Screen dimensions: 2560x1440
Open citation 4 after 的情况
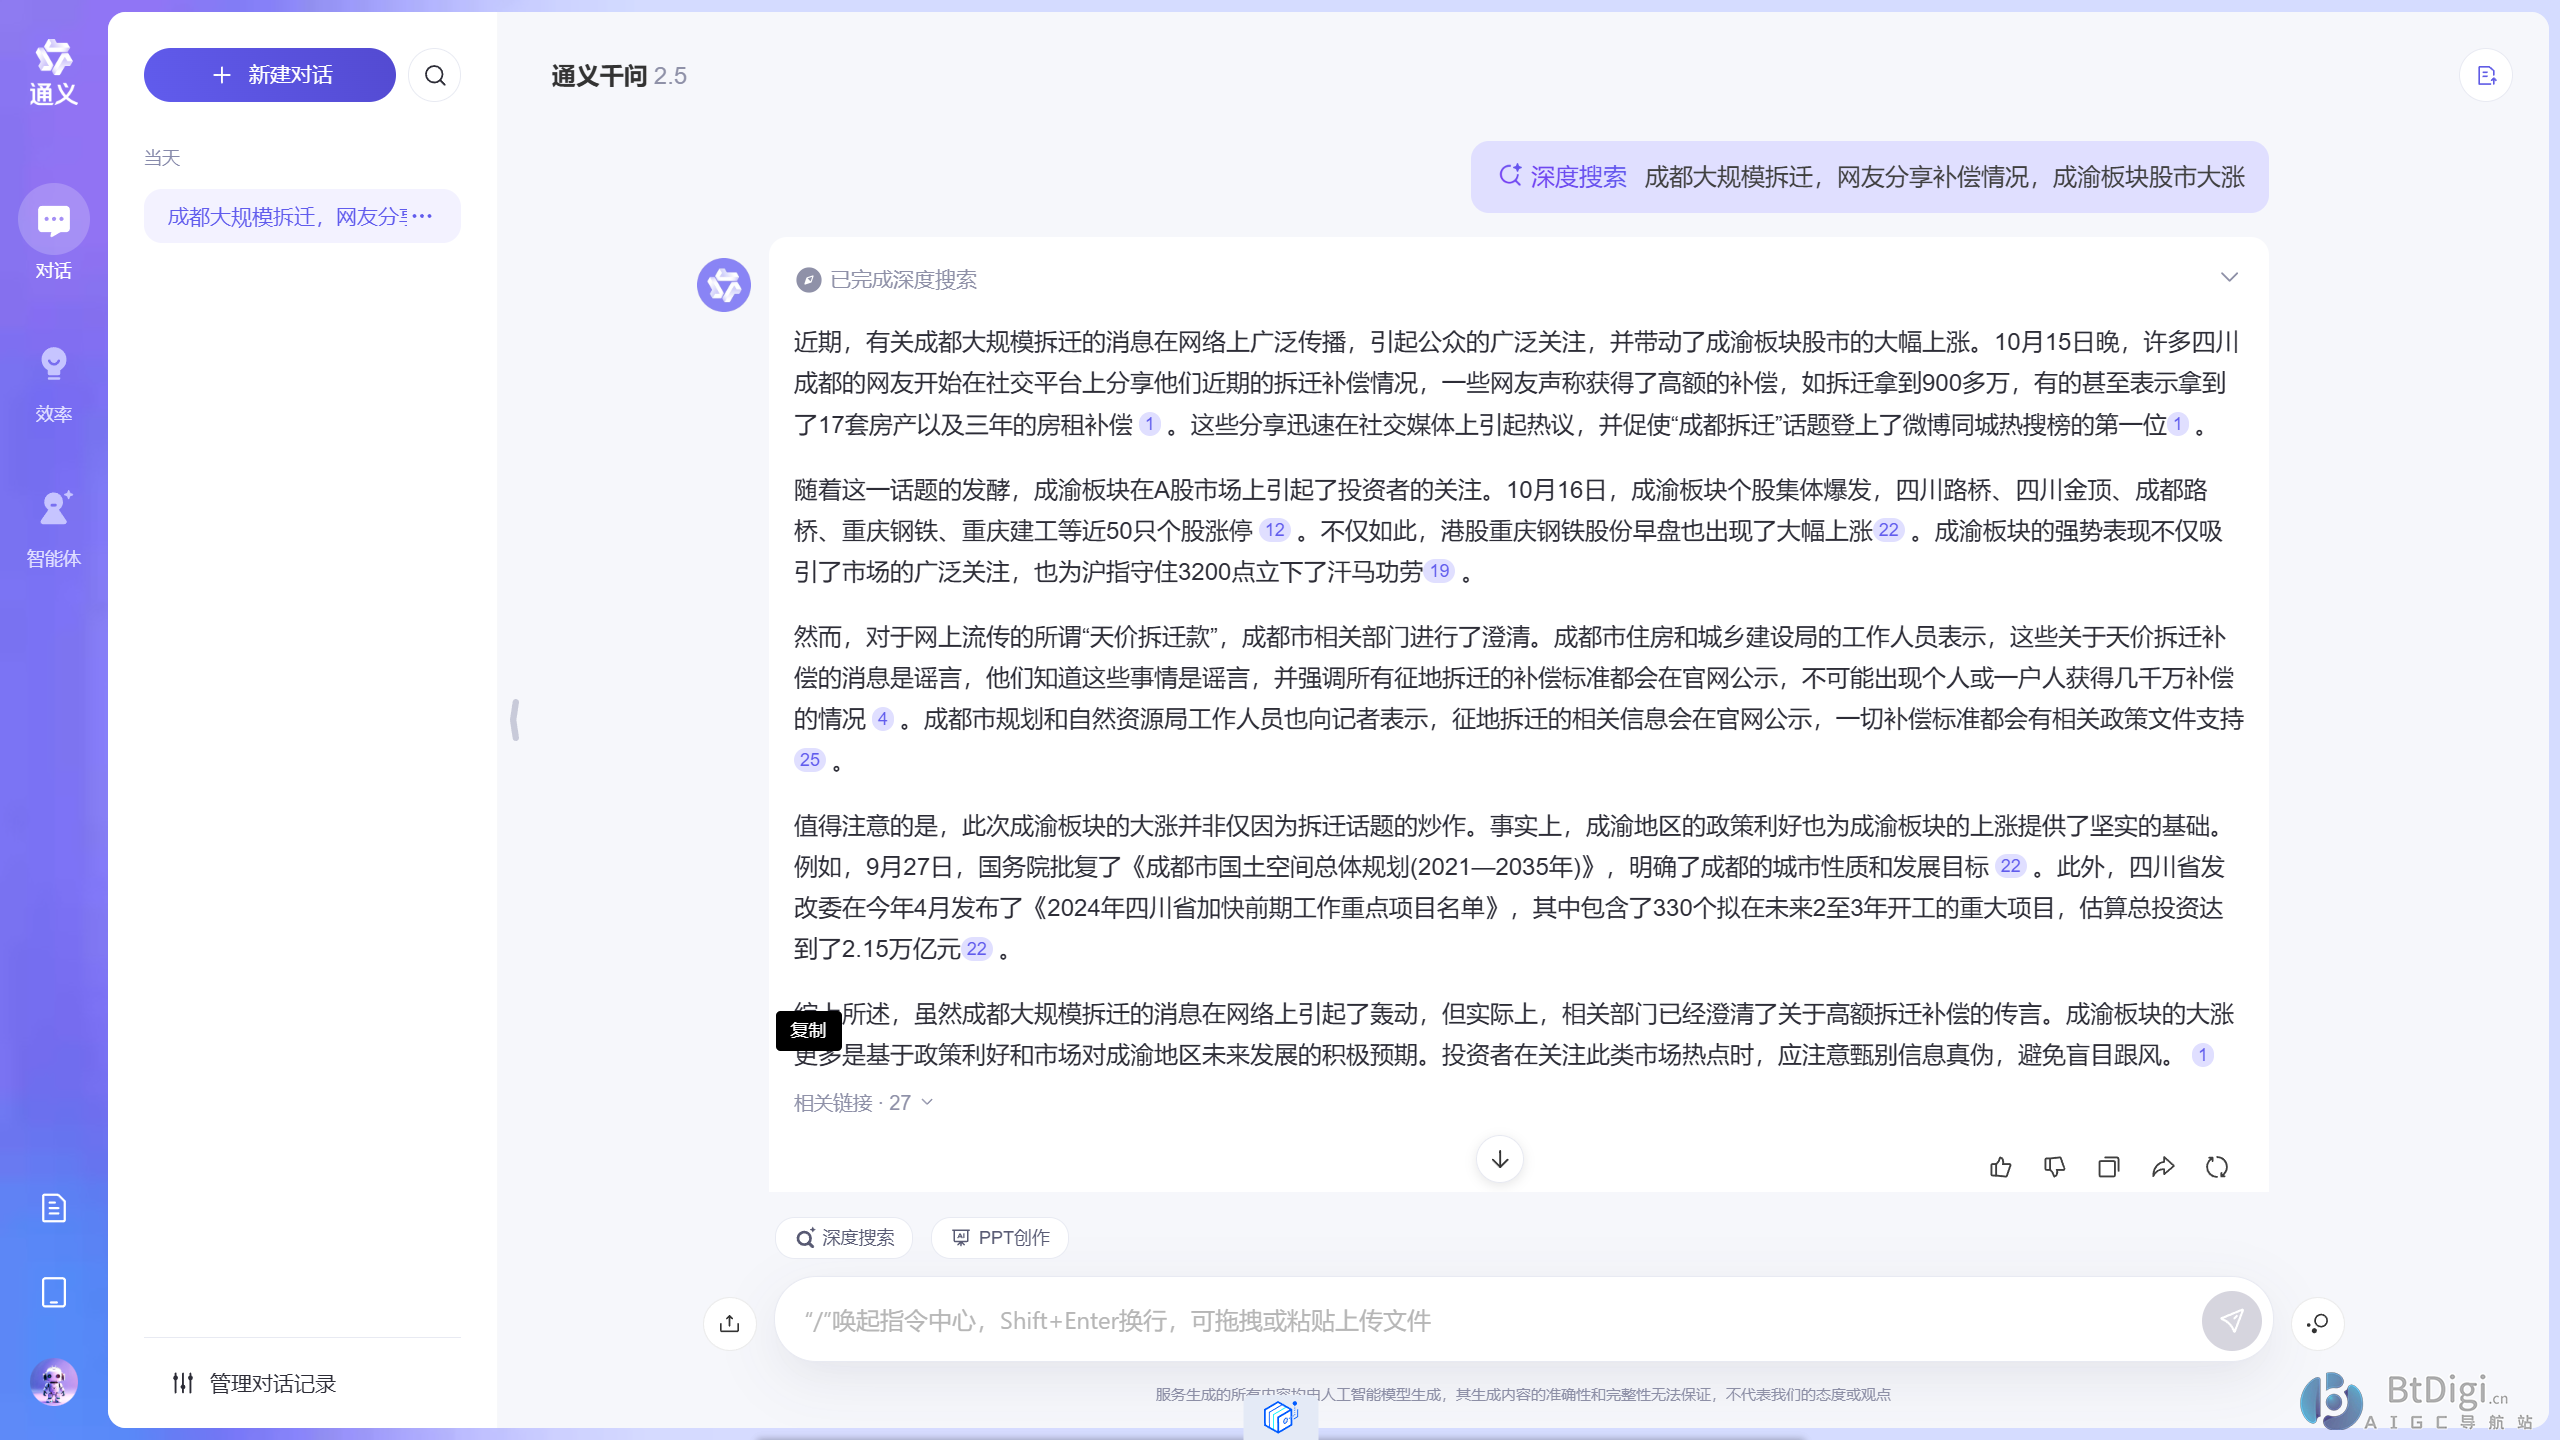tap(882, 718)
